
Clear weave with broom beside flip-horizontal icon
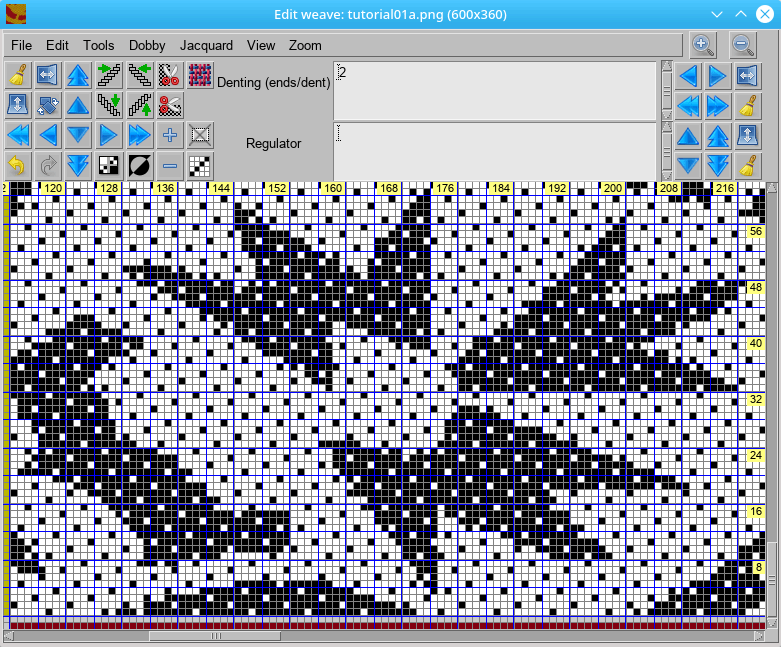(x=18, y=75)
